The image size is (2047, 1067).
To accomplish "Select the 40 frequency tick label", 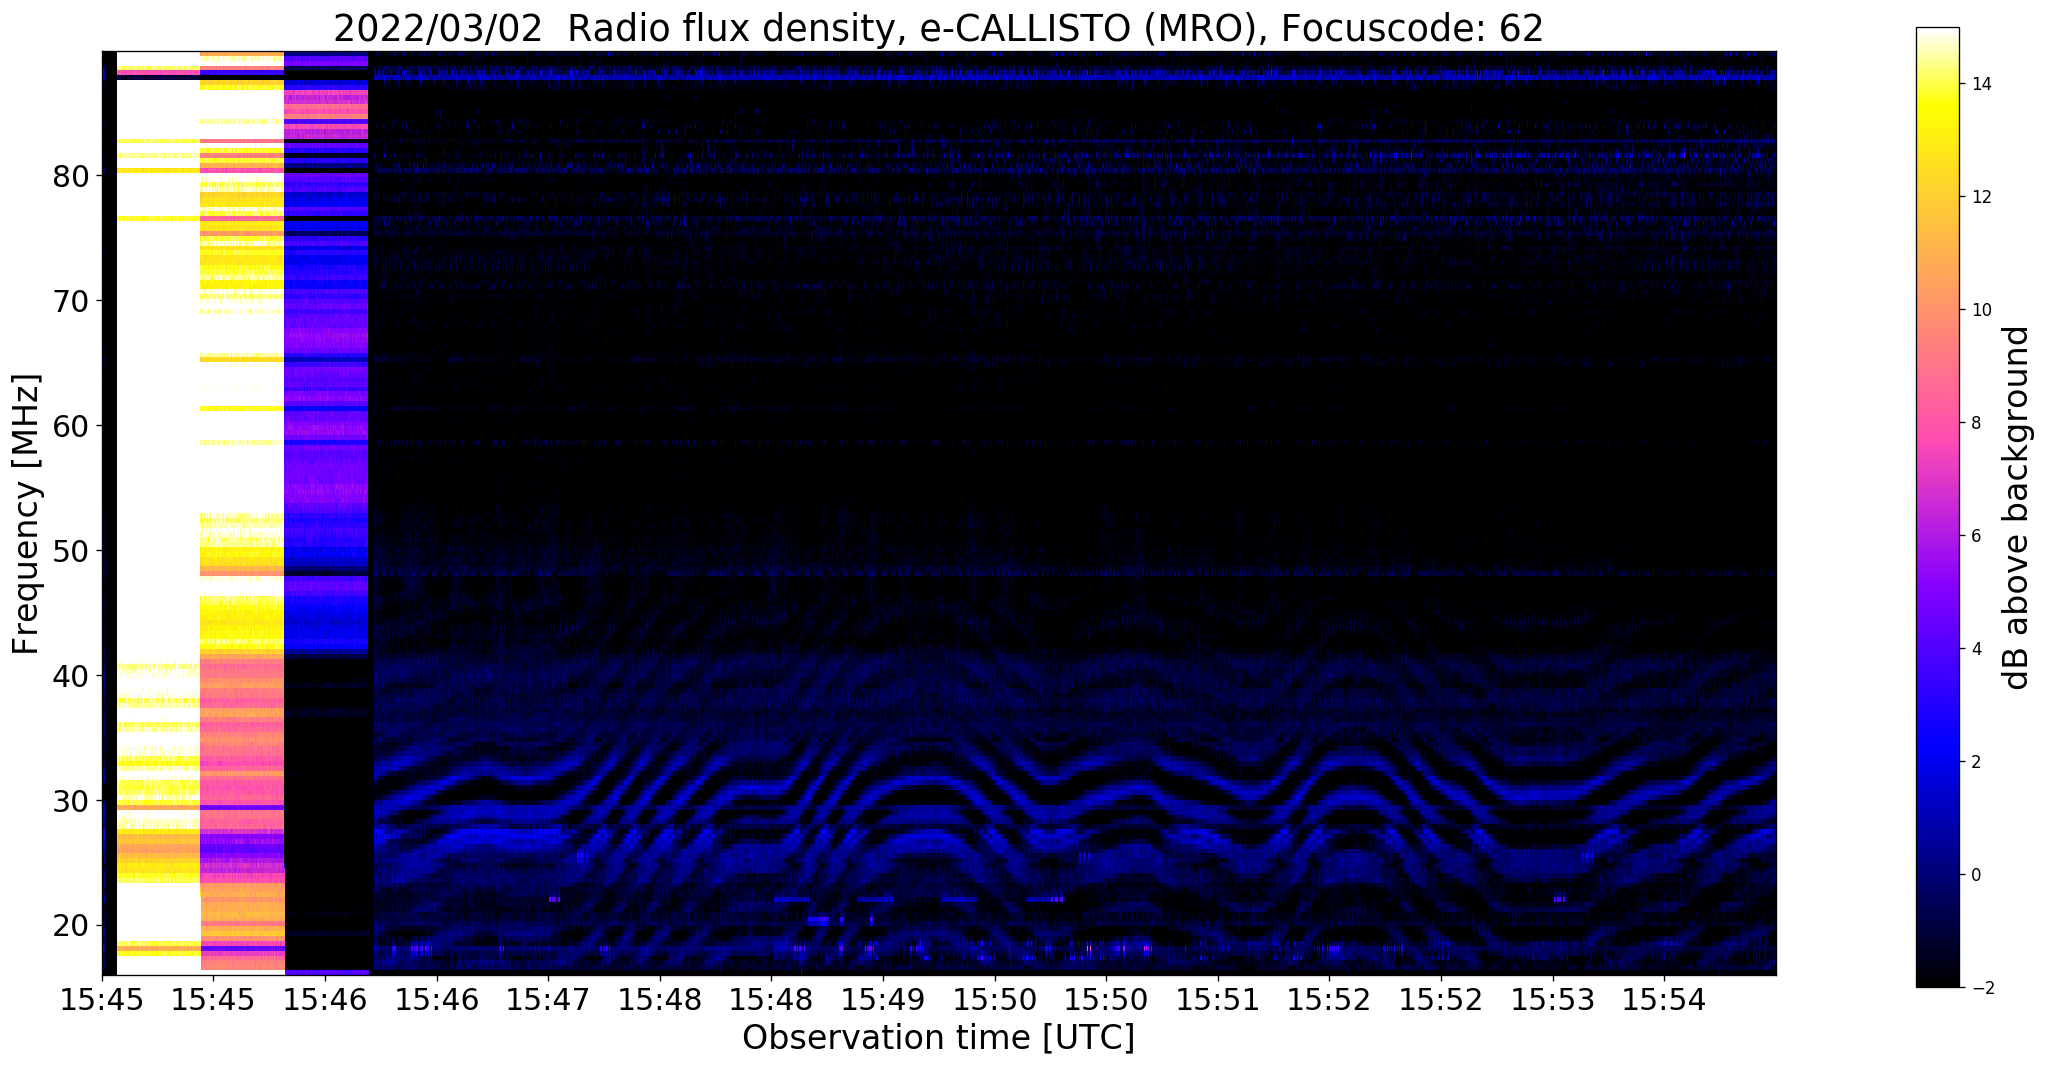I will (71, 677).
